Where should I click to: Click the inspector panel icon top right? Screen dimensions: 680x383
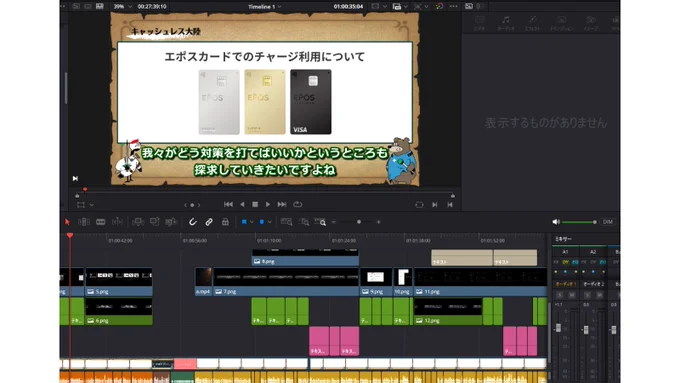coord(469,6)
